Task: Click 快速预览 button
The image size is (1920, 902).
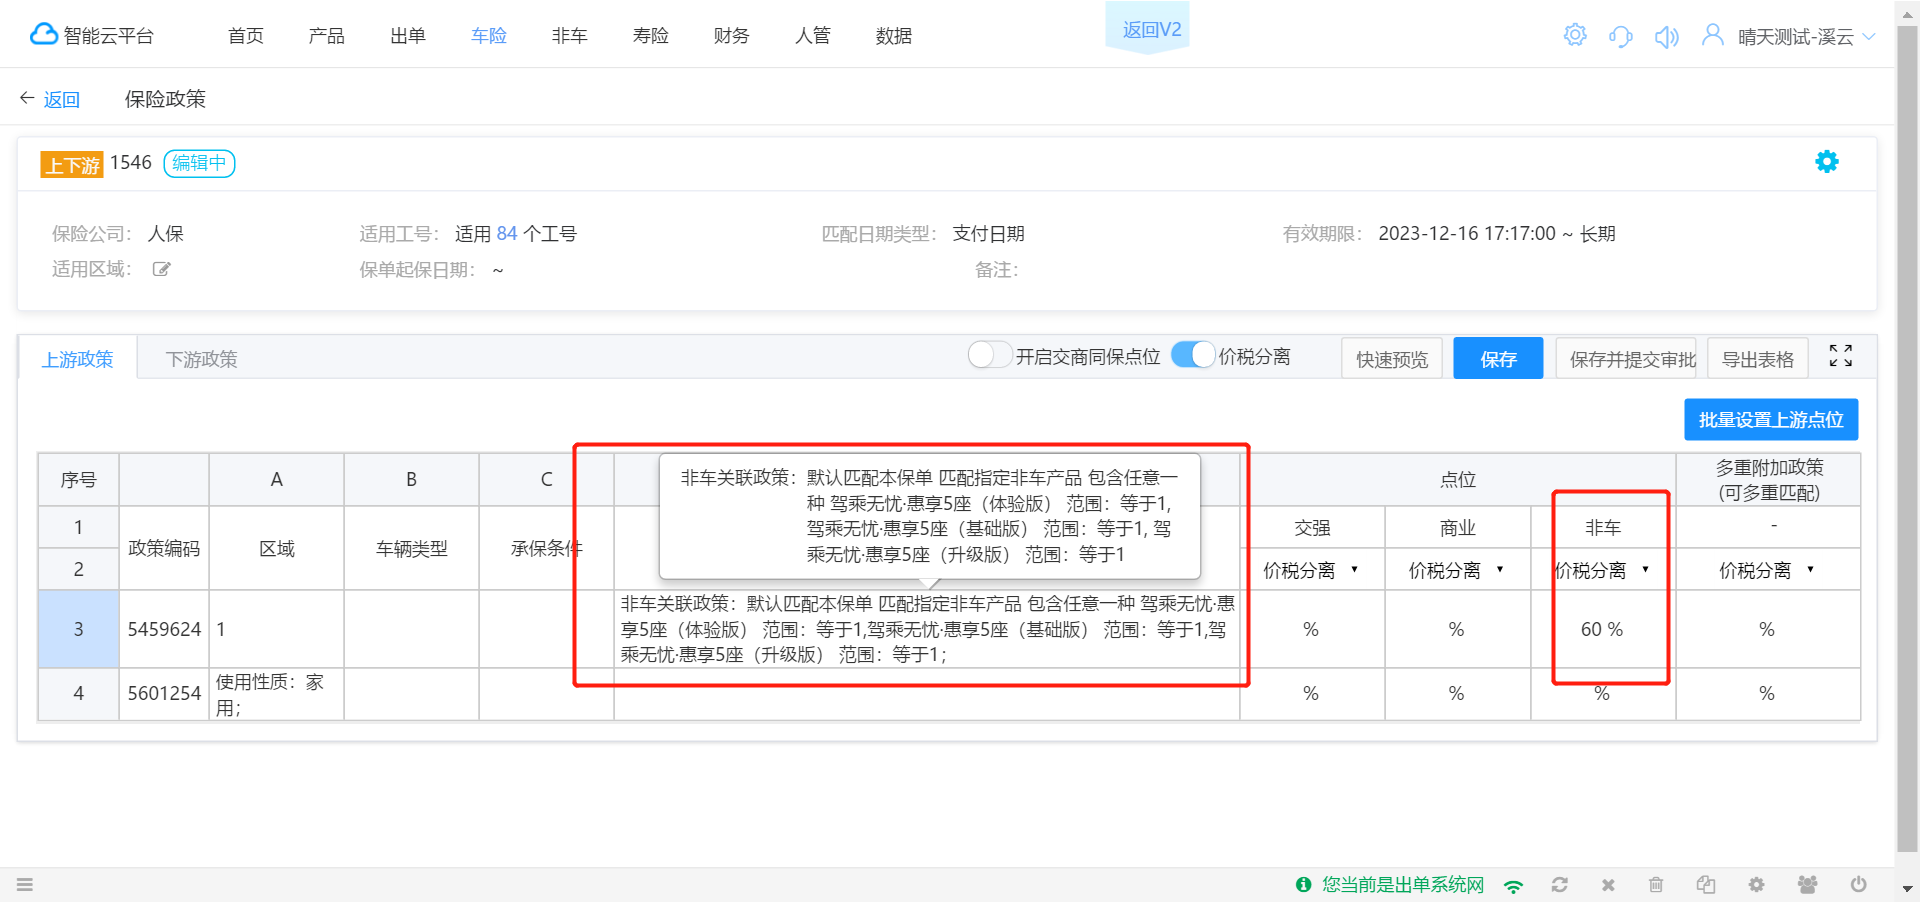Action: click(1392, 359)
